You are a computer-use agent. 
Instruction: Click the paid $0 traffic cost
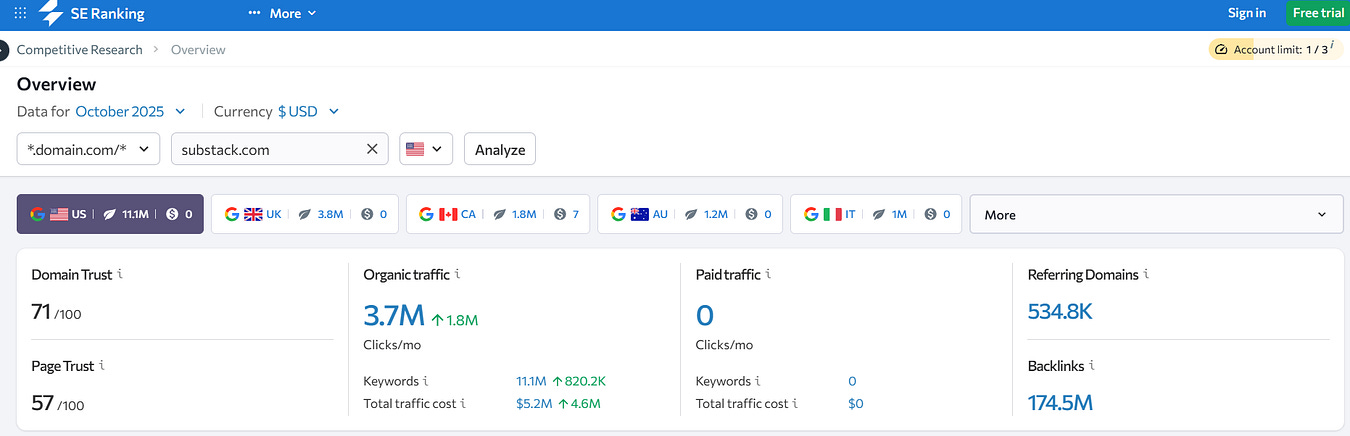[855, 404]
